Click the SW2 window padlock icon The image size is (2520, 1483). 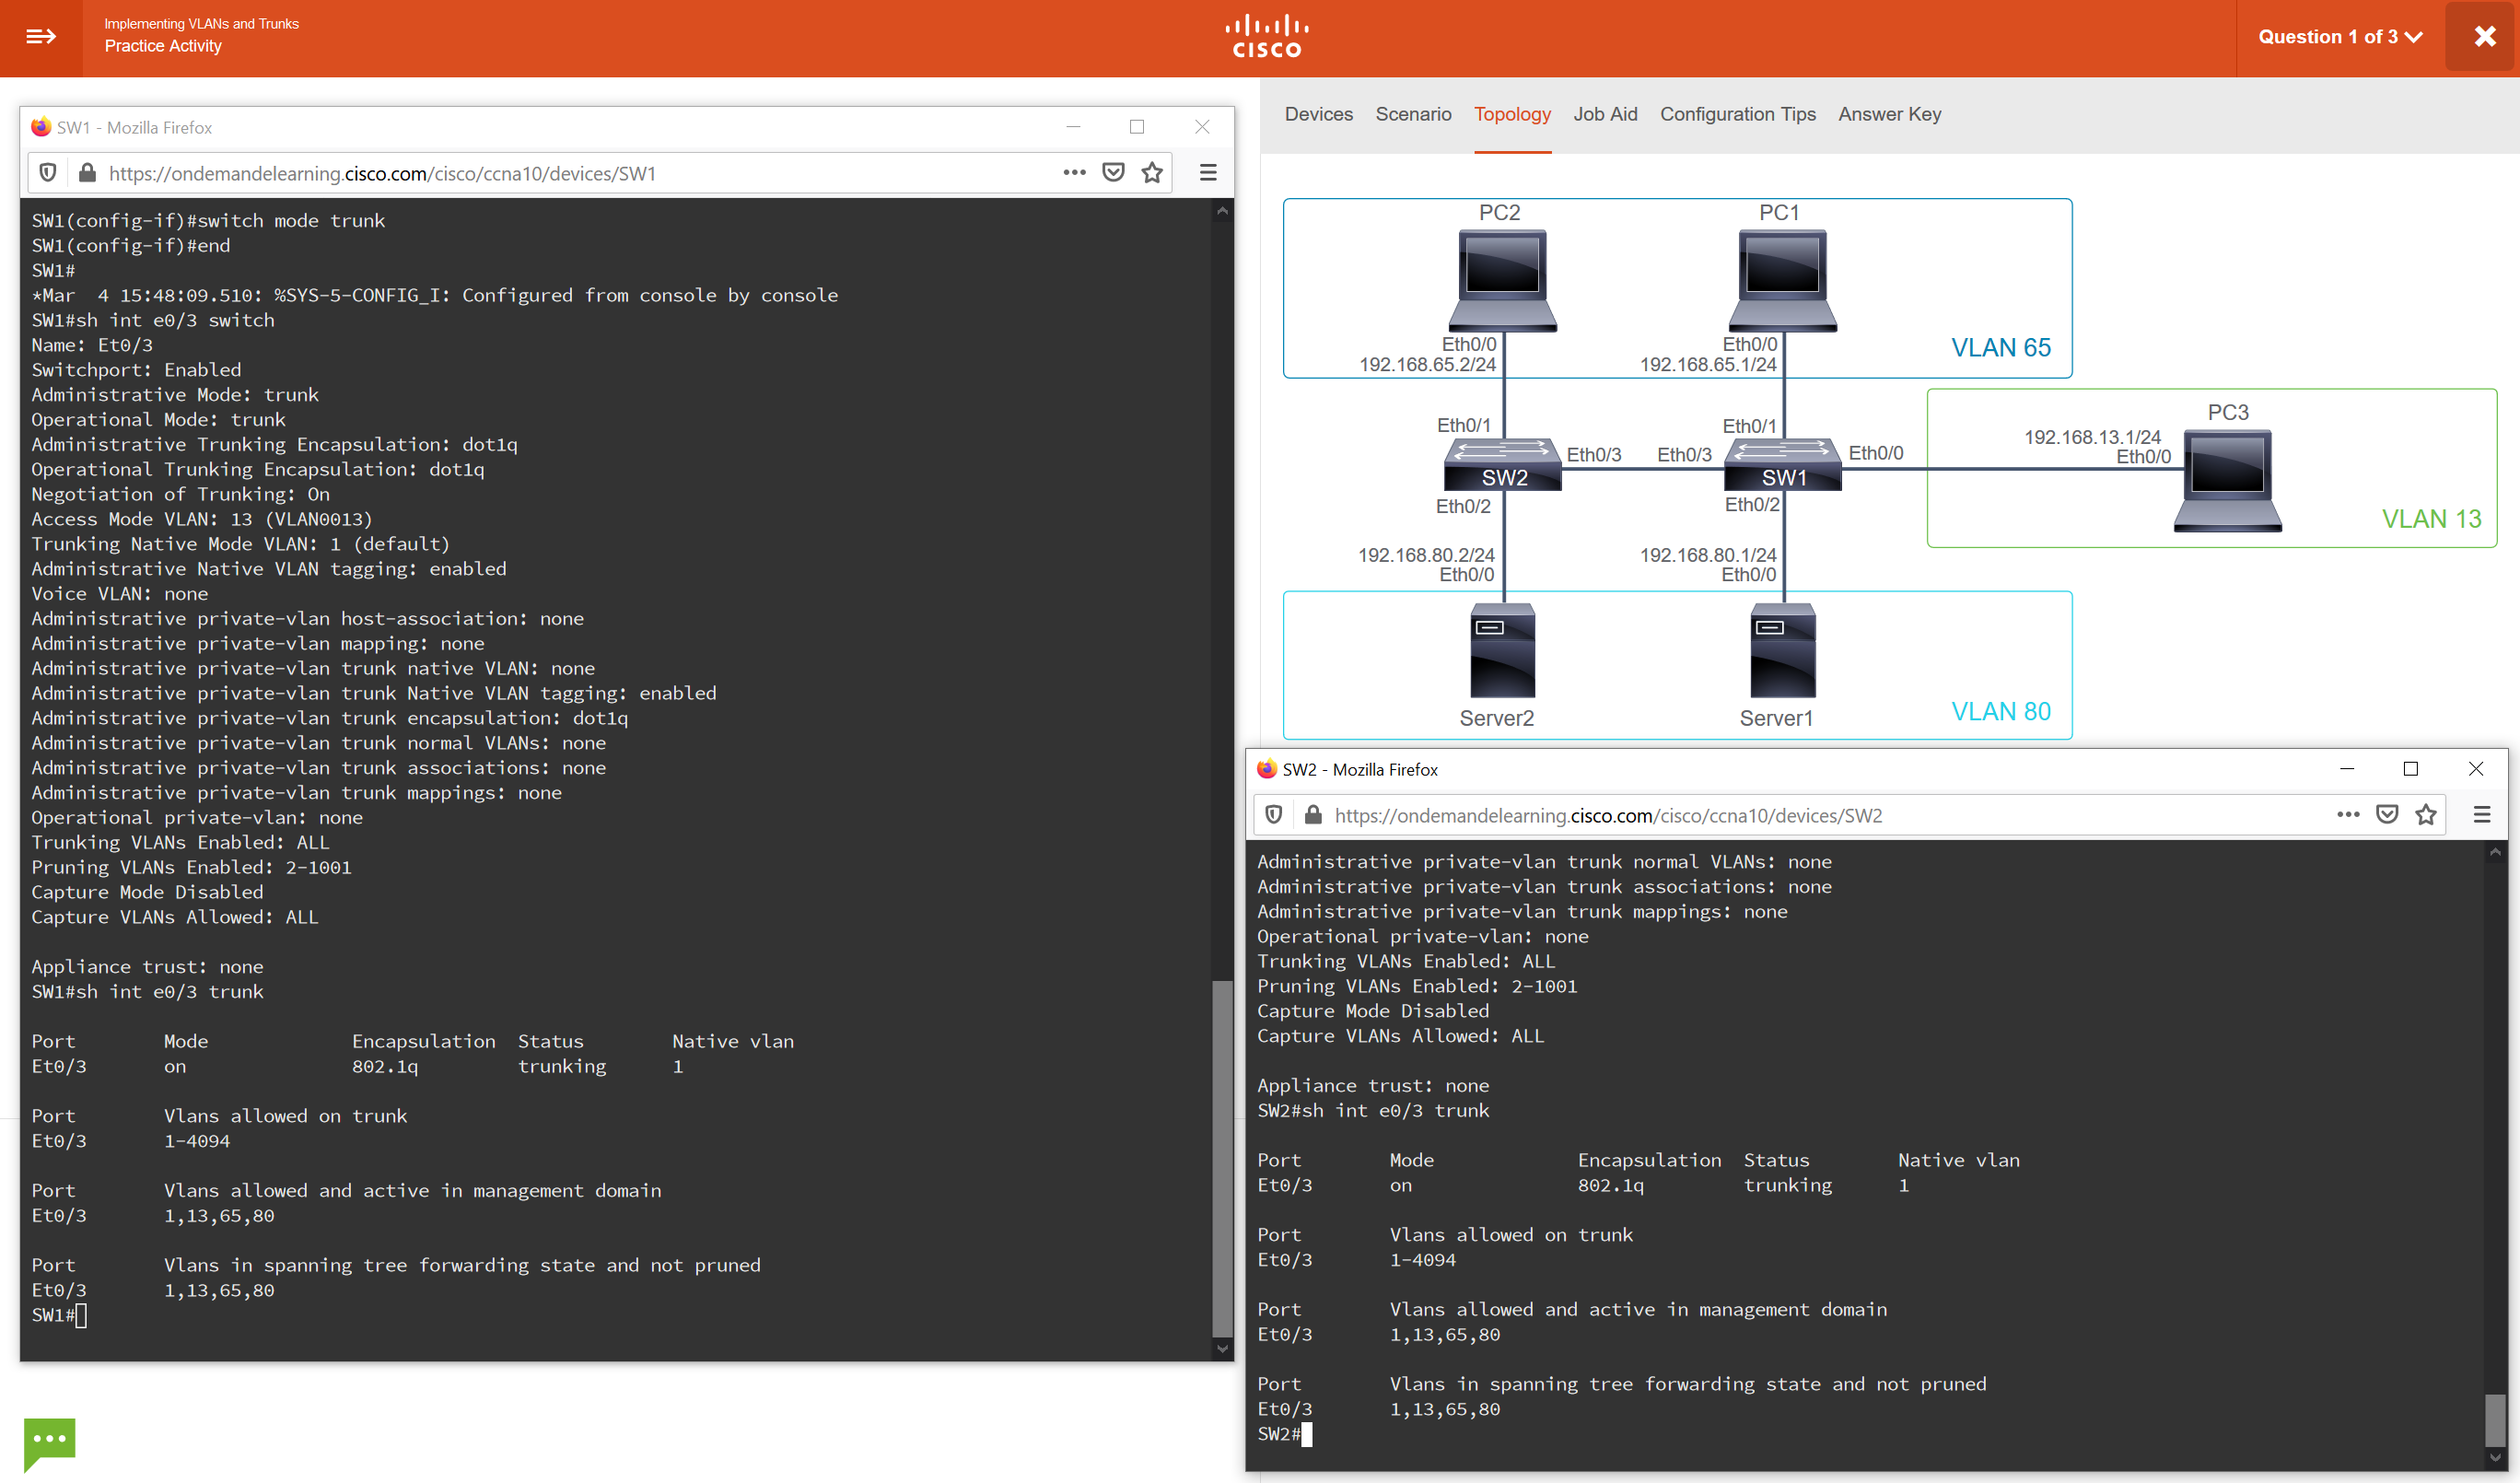point(1313,815)
